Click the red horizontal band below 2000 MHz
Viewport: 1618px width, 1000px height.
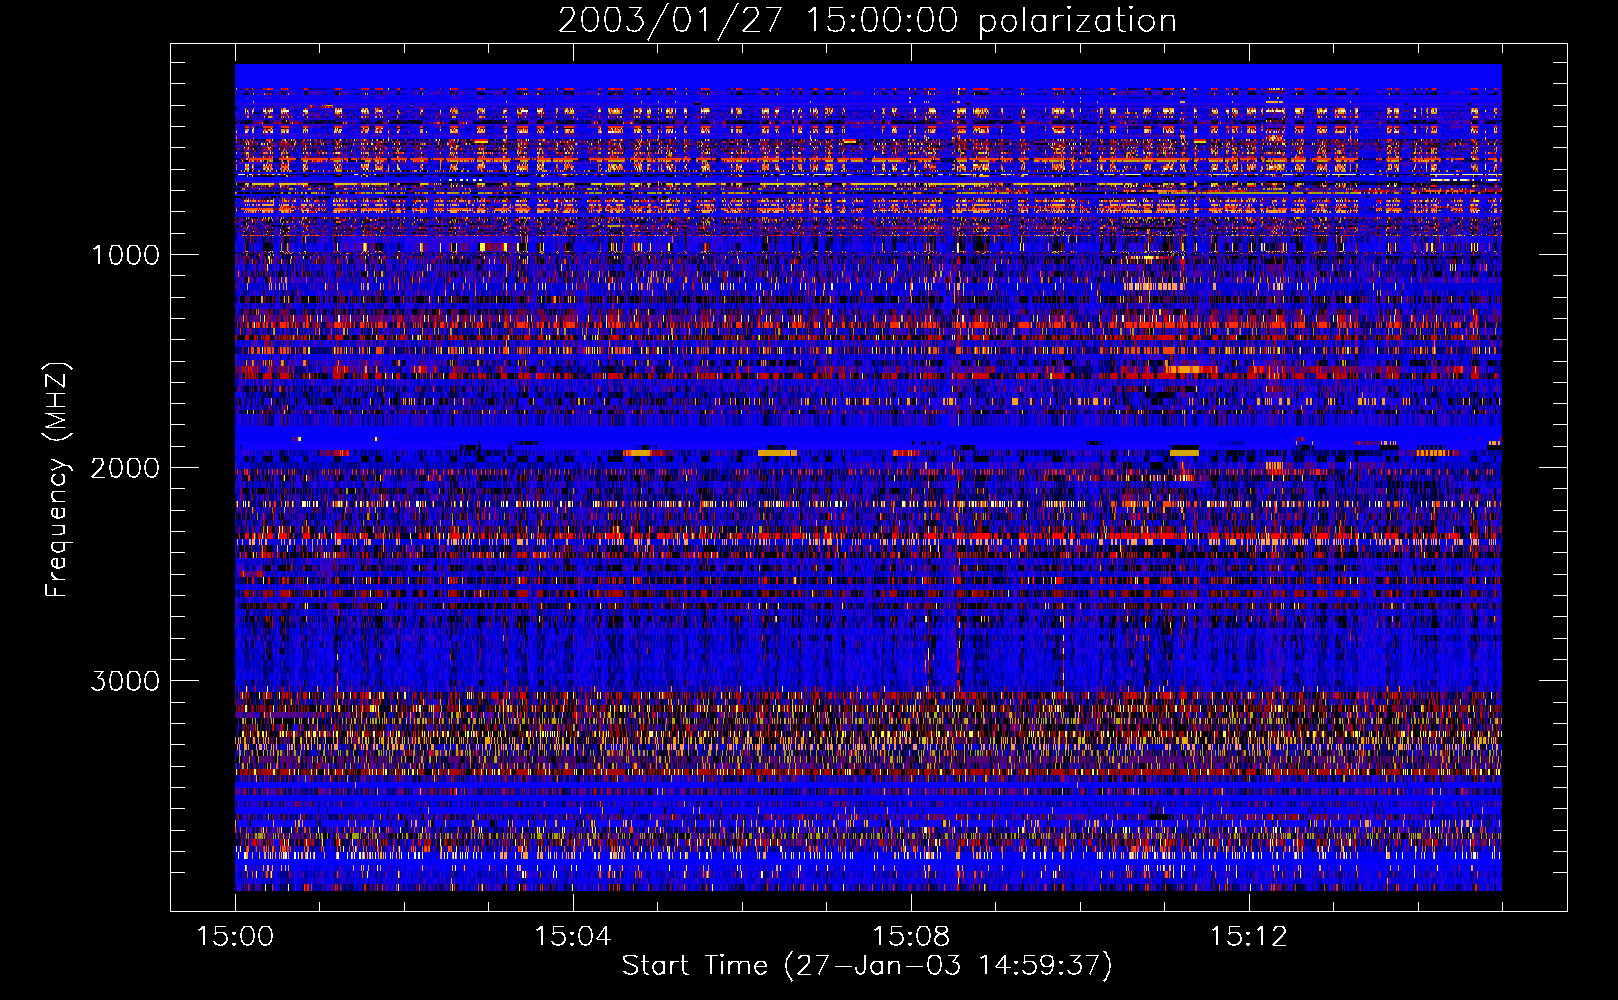867,537
